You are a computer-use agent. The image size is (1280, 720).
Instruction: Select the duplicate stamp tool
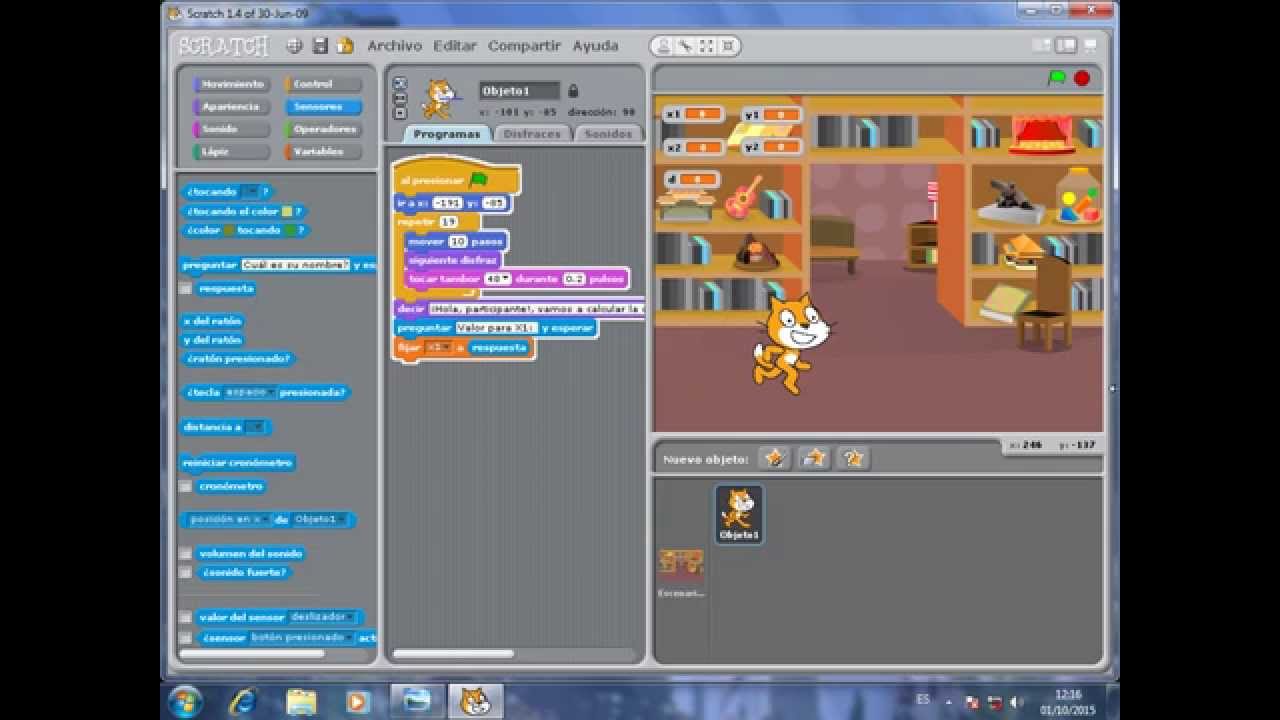pos(664,46)
